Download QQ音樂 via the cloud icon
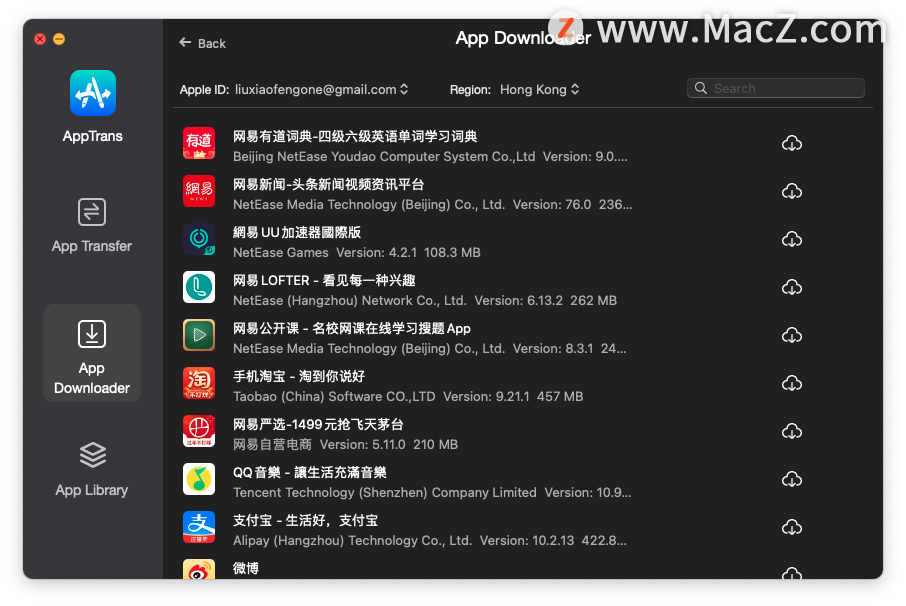This screenshot has width=906, height=606. point(792,479)
